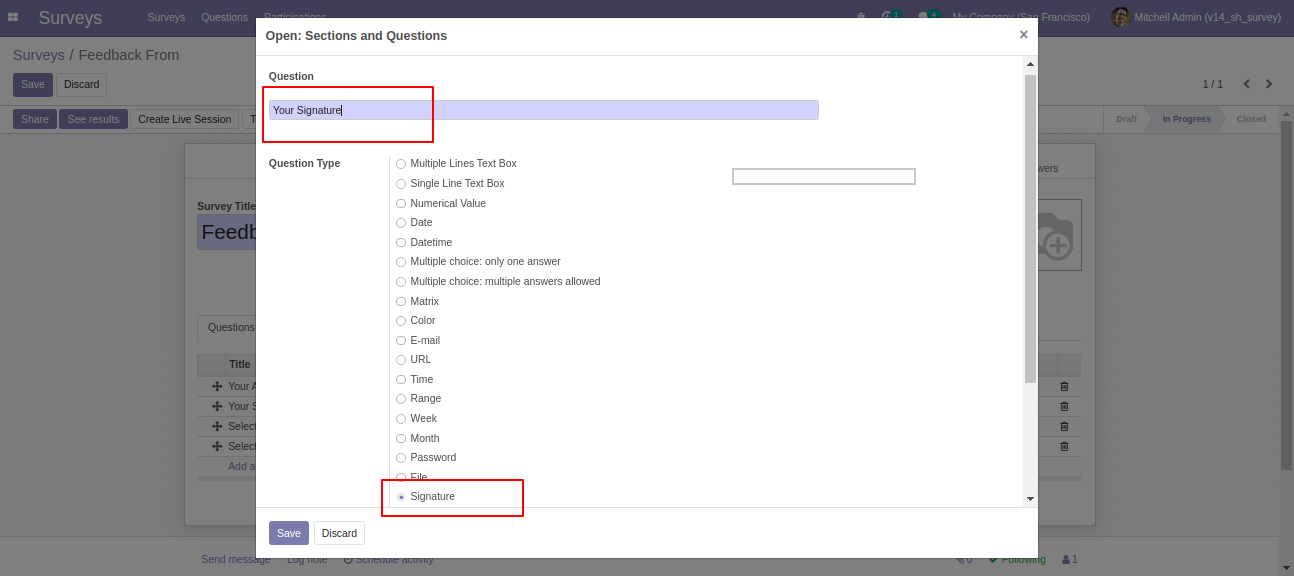Discard changes in the dialog footer
The width and height of the screenshot is (1294, 576).
point(339,533)
